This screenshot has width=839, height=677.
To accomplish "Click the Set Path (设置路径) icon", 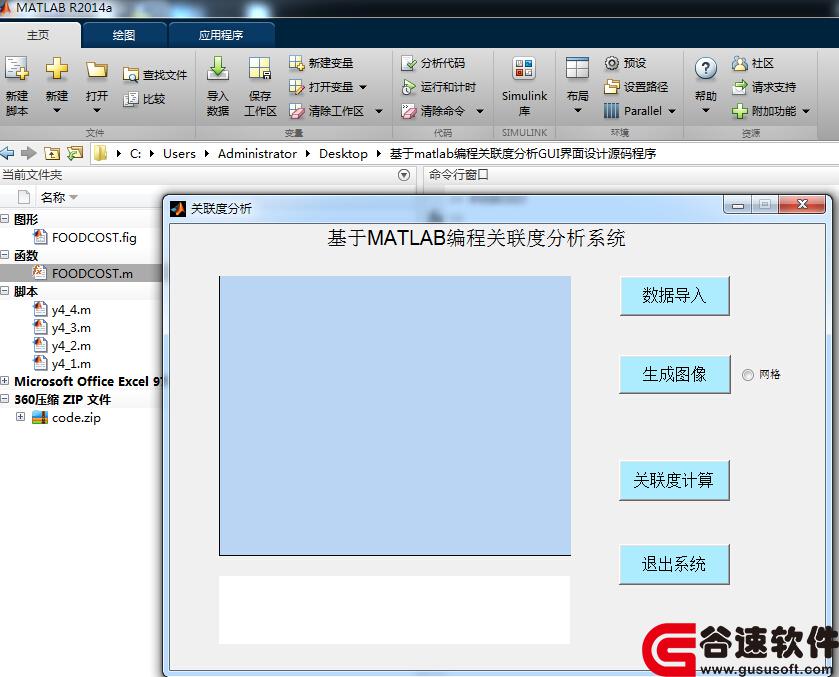I will click(x=612, y=87).
